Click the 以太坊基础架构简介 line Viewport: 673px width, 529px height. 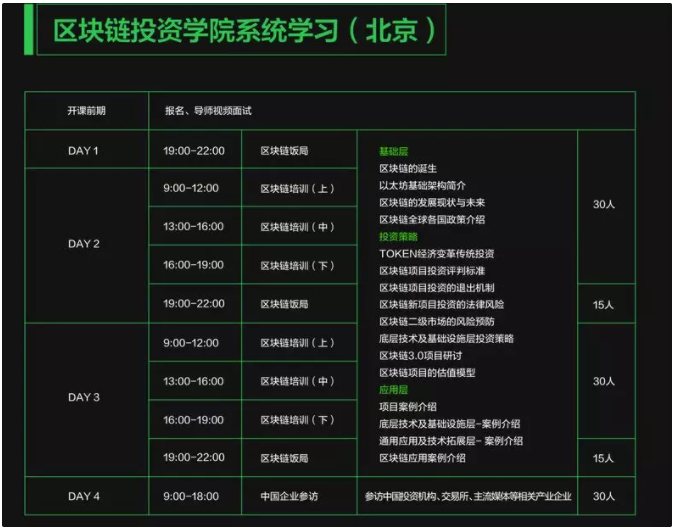click(x=422, y=185)
